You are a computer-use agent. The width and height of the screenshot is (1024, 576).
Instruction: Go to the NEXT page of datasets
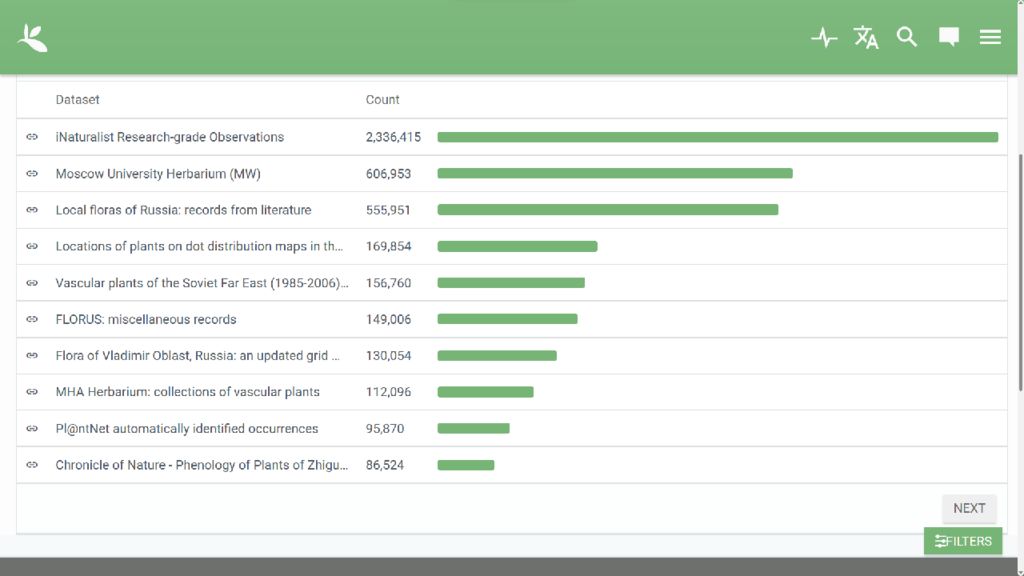coord(969,508)
